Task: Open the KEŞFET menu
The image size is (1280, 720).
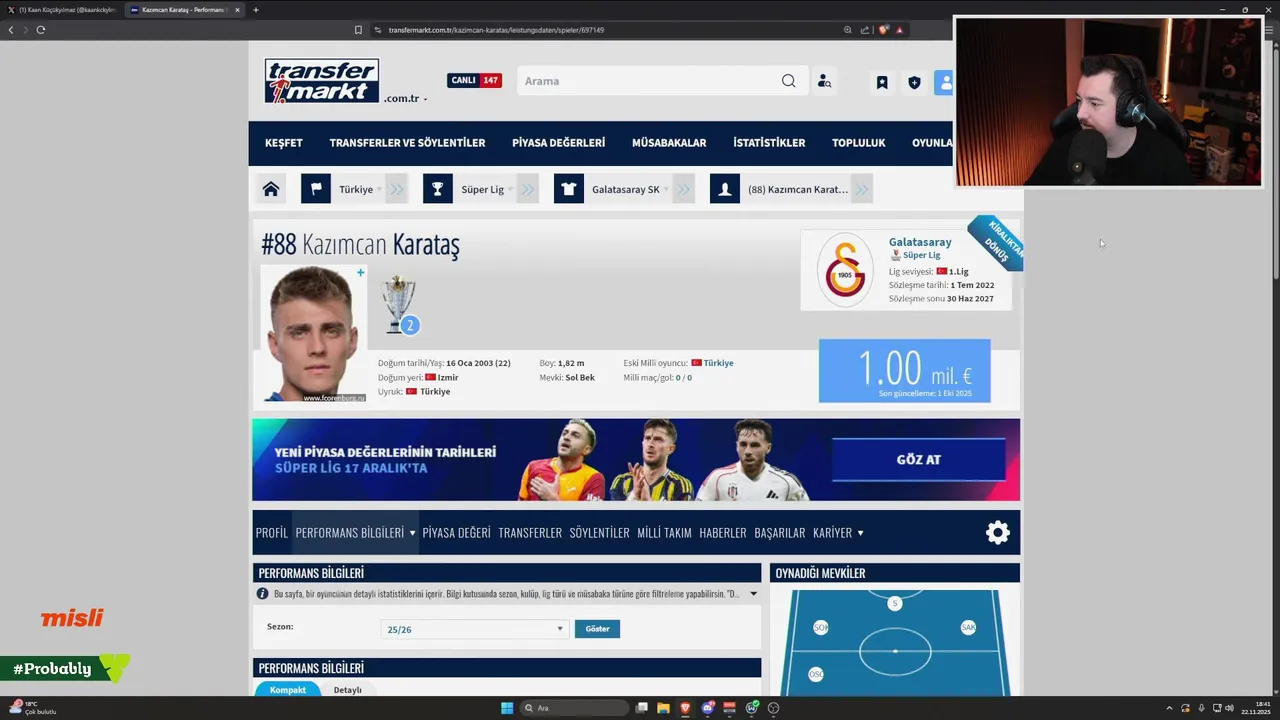Action: [284, 143]
